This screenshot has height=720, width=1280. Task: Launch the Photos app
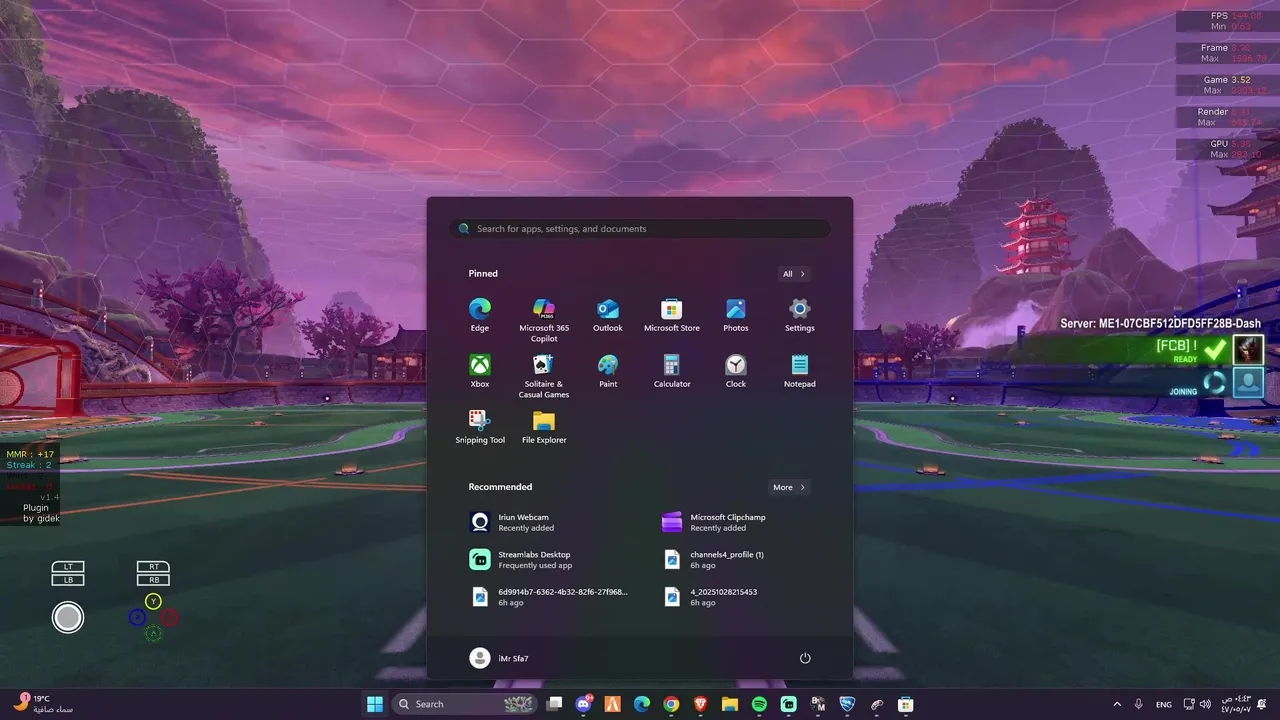tap(736, 315)
